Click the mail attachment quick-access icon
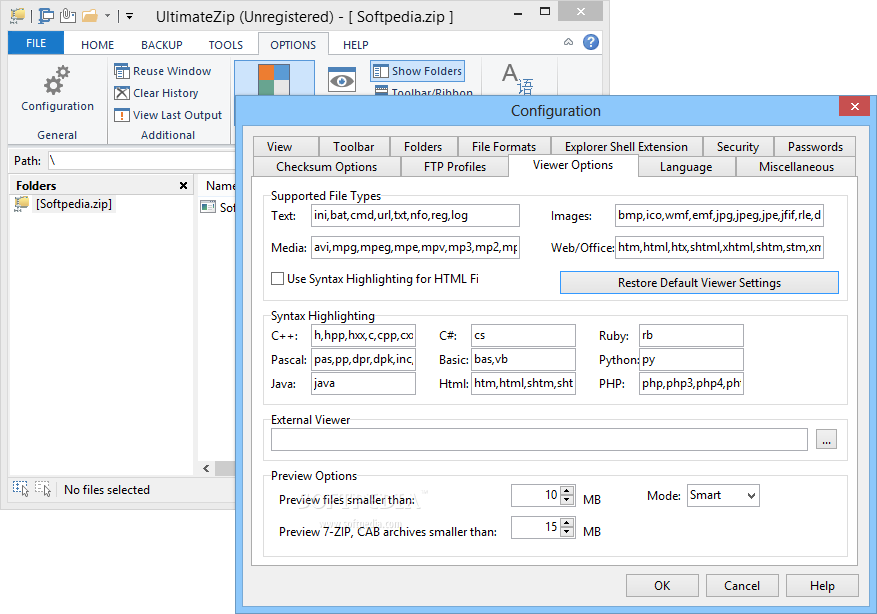The width and height of the screenshot is (877, 614). (x=68, y=15)
